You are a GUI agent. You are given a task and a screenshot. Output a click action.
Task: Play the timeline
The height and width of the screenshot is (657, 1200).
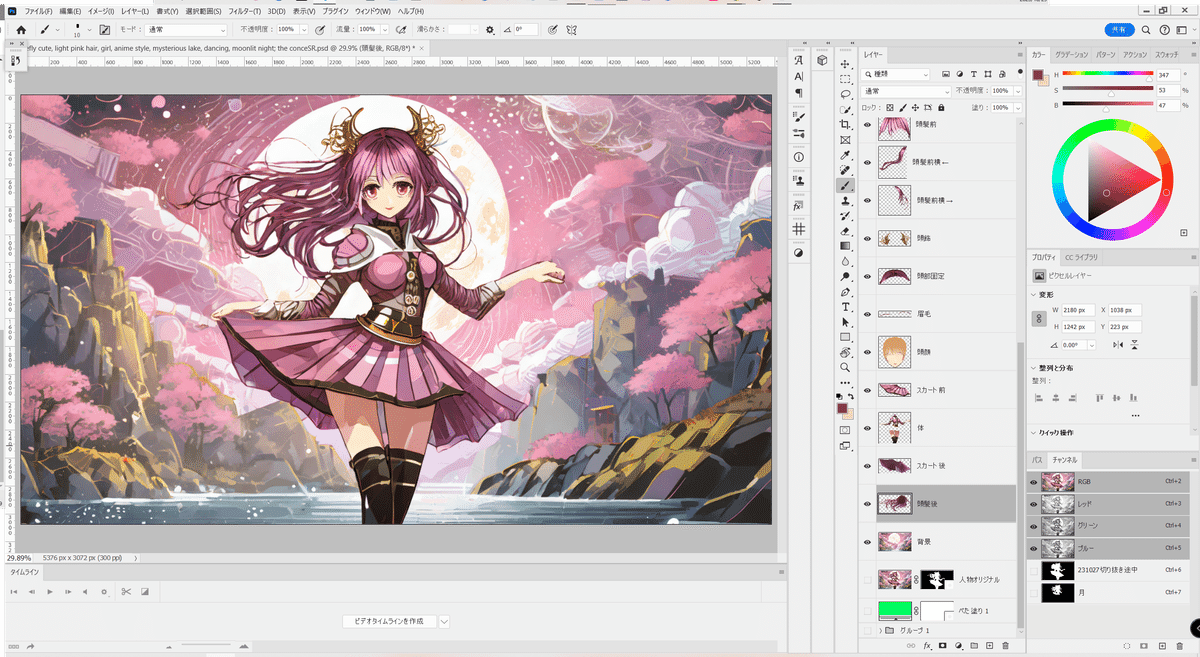50,592
